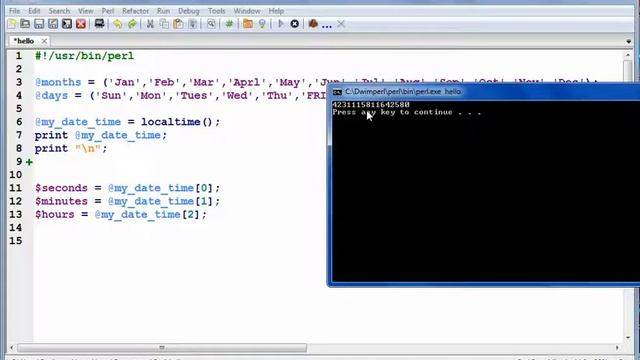Create a new file with the toolbar icon

click(12, 24)
